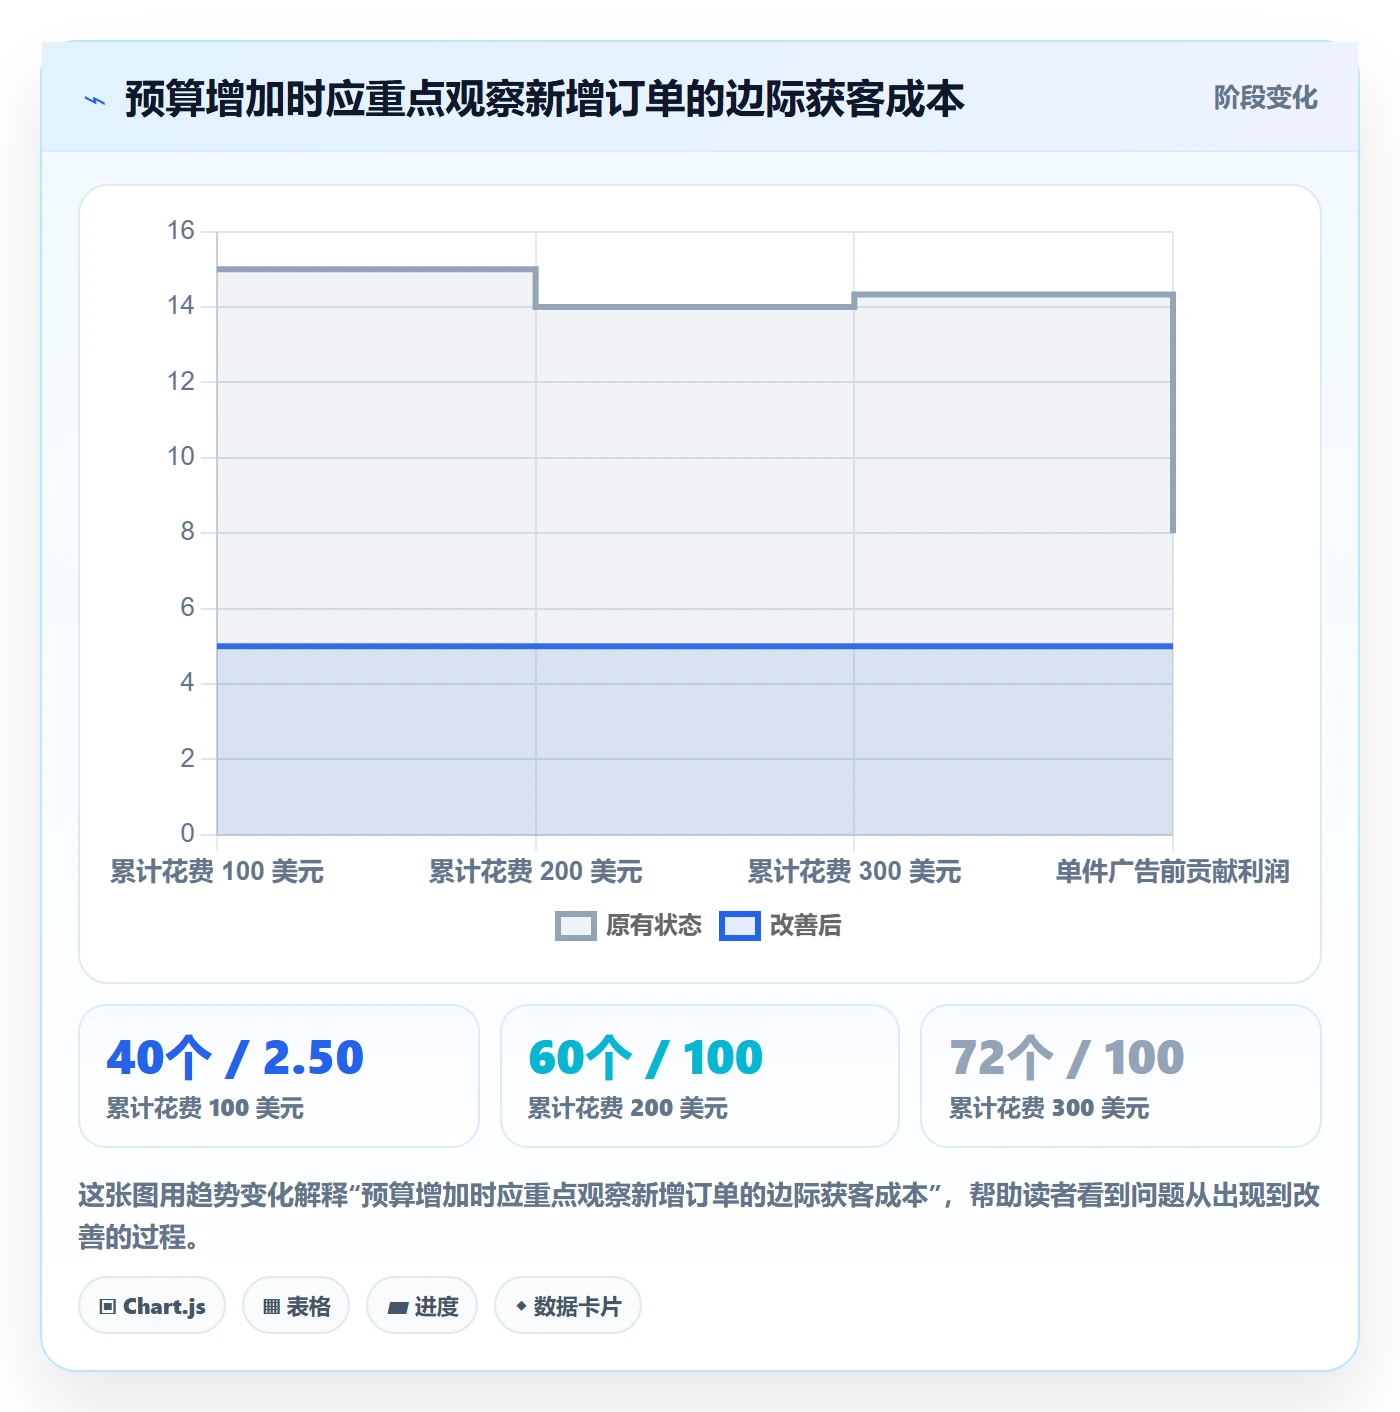The image size is (1400, 1412).
Task: Click caption 累计花费 200 美元 under 60个
Action: 628,1108
